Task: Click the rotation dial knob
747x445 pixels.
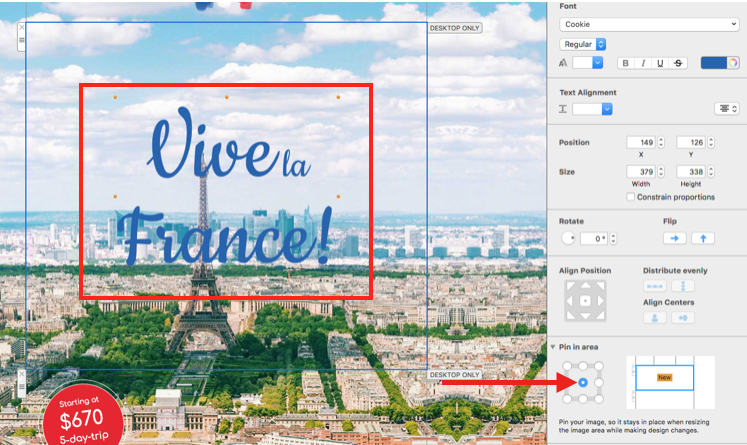Action: click(568, 238)
